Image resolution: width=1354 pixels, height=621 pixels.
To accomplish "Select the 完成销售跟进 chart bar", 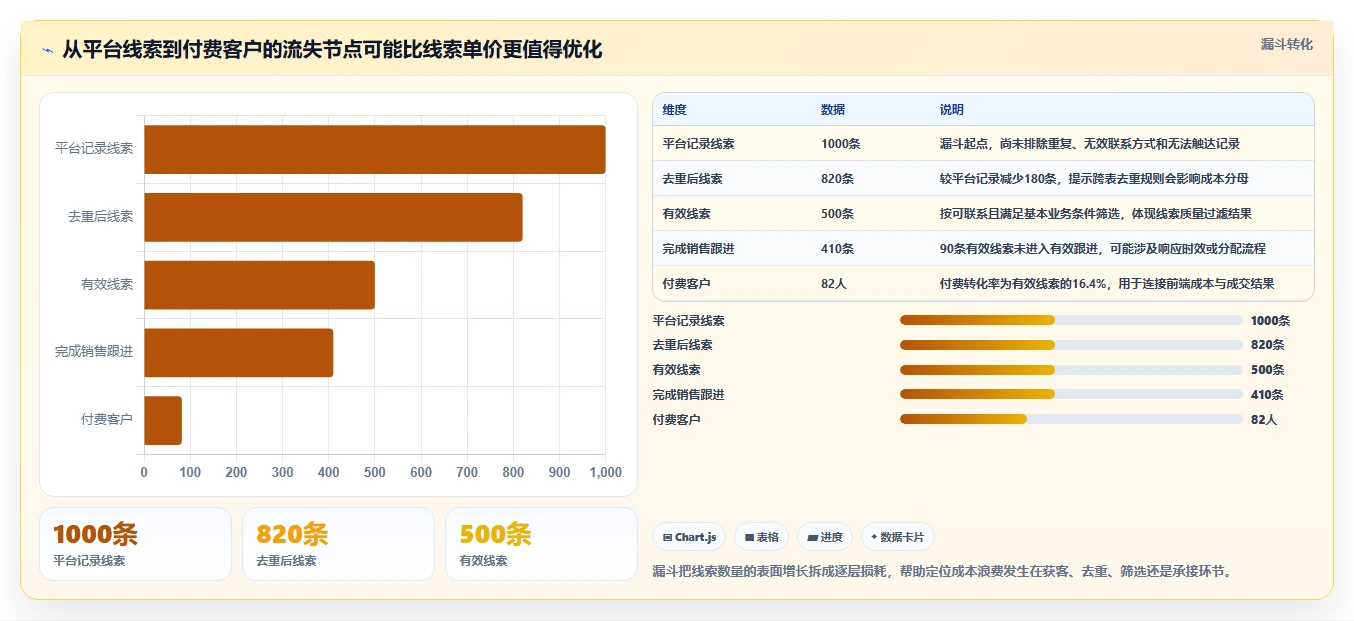I will click(238, 353).
